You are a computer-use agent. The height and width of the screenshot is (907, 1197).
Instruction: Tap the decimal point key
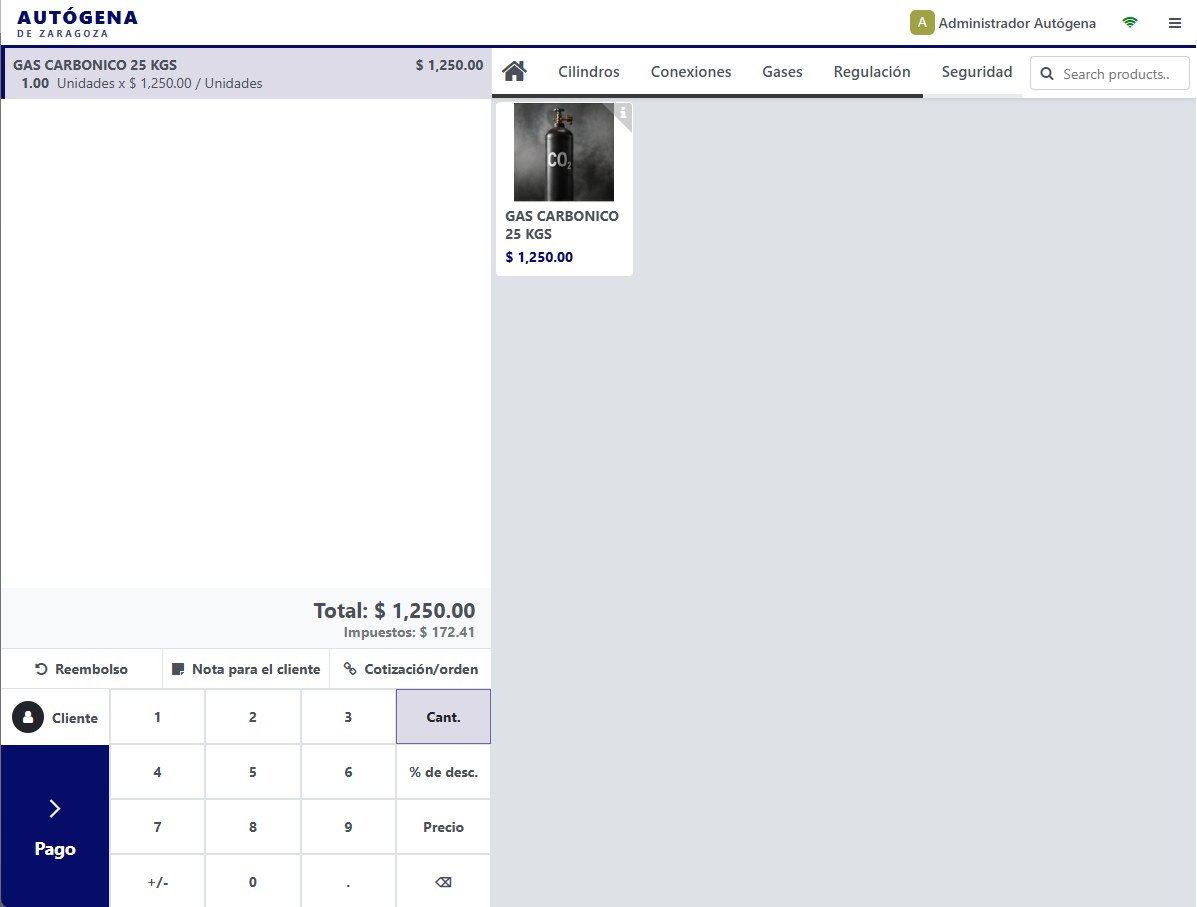point(348,882)
